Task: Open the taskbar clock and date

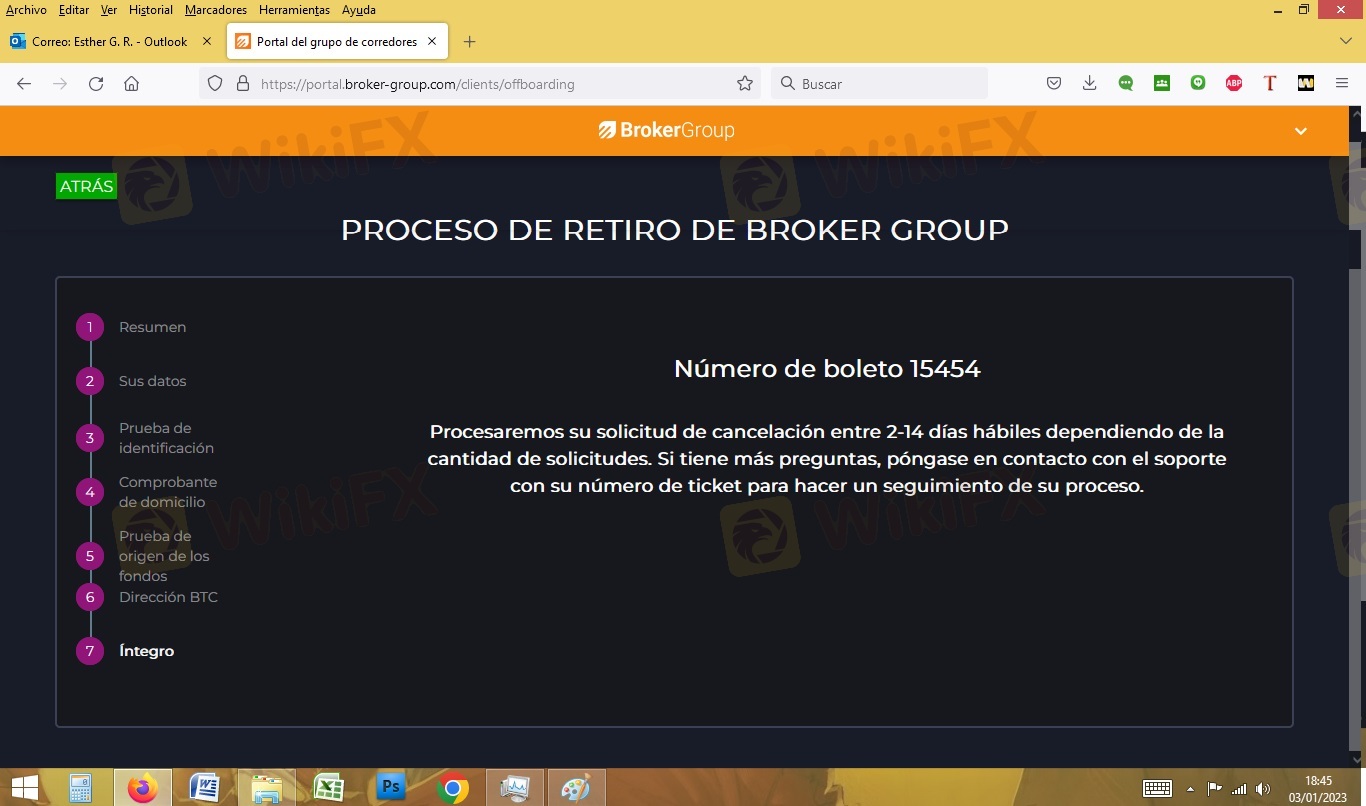Action: click(1318, 788)
